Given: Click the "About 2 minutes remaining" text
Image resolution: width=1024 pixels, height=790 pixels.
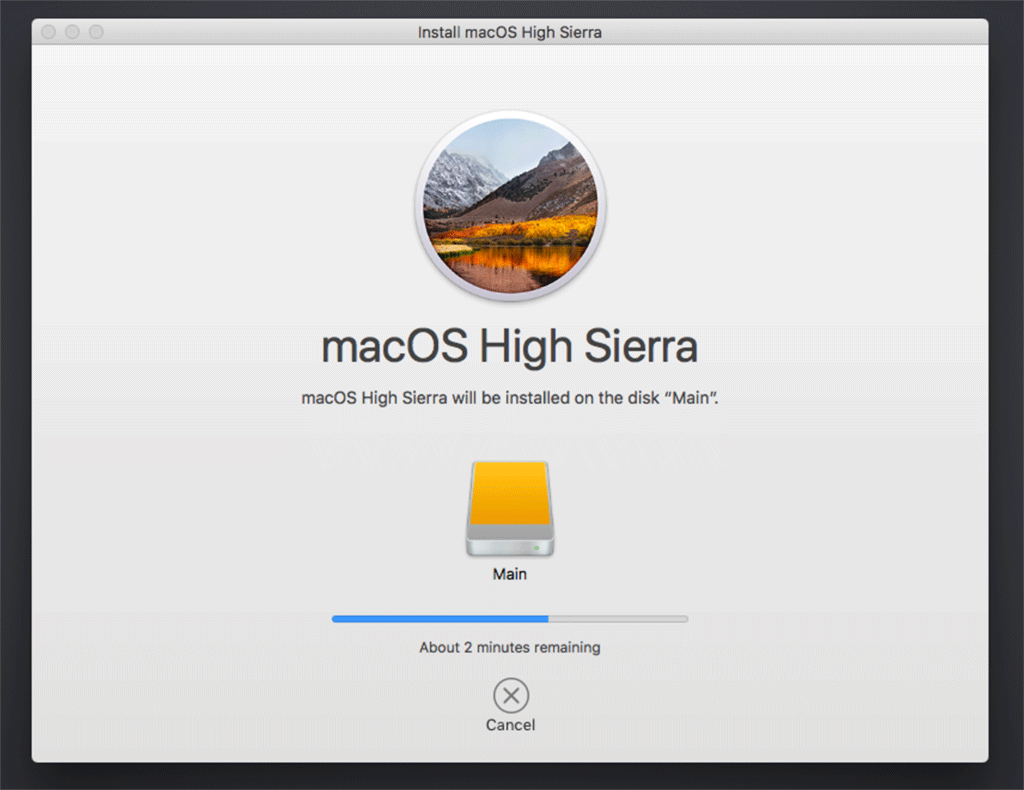Looking at the screenshot, I should [x=510, y=647].
